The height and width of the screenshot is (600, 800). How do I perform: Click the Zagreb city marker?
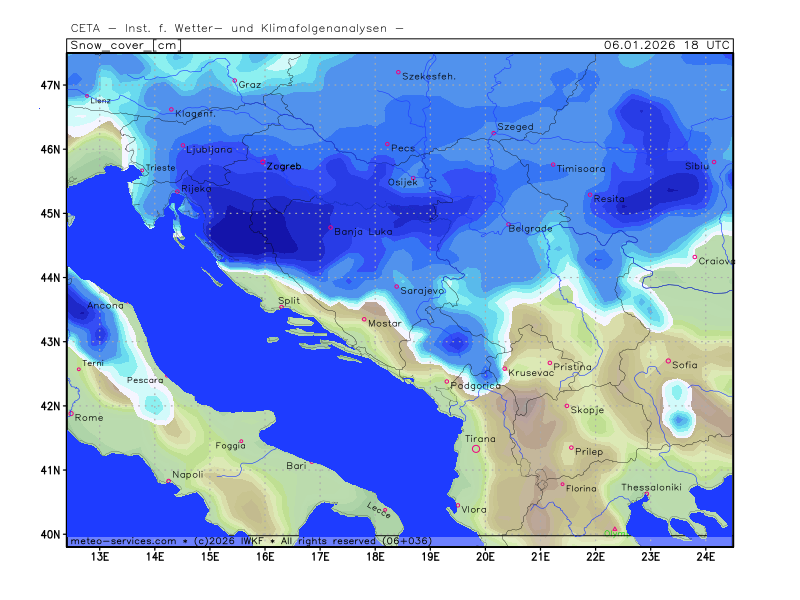263,161
